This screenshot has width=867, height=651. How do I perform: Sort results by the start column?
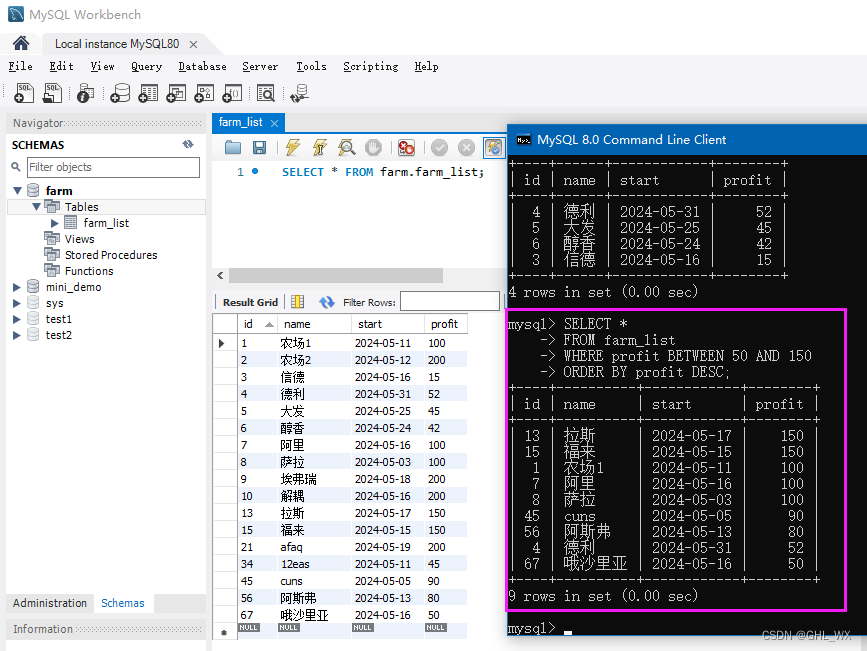click(x=388, y=324)
